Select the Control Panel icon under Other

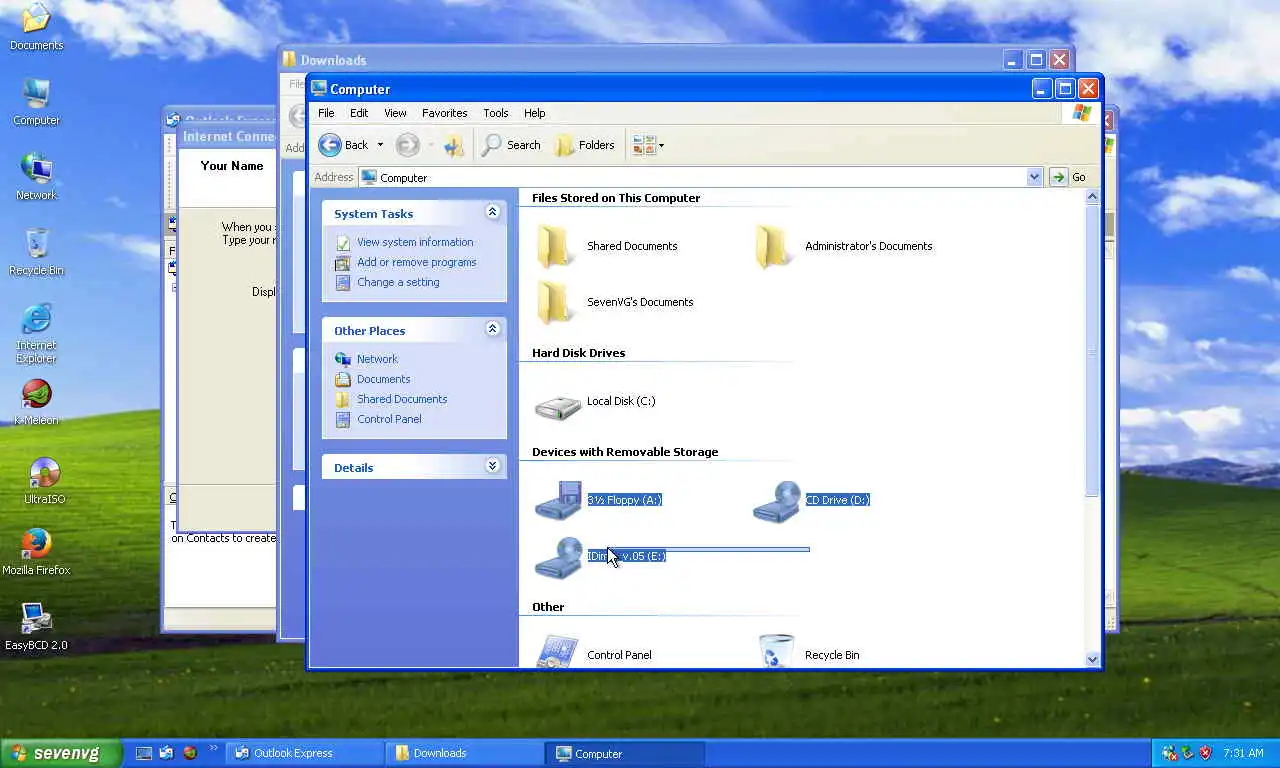click(x=557, y=651)
